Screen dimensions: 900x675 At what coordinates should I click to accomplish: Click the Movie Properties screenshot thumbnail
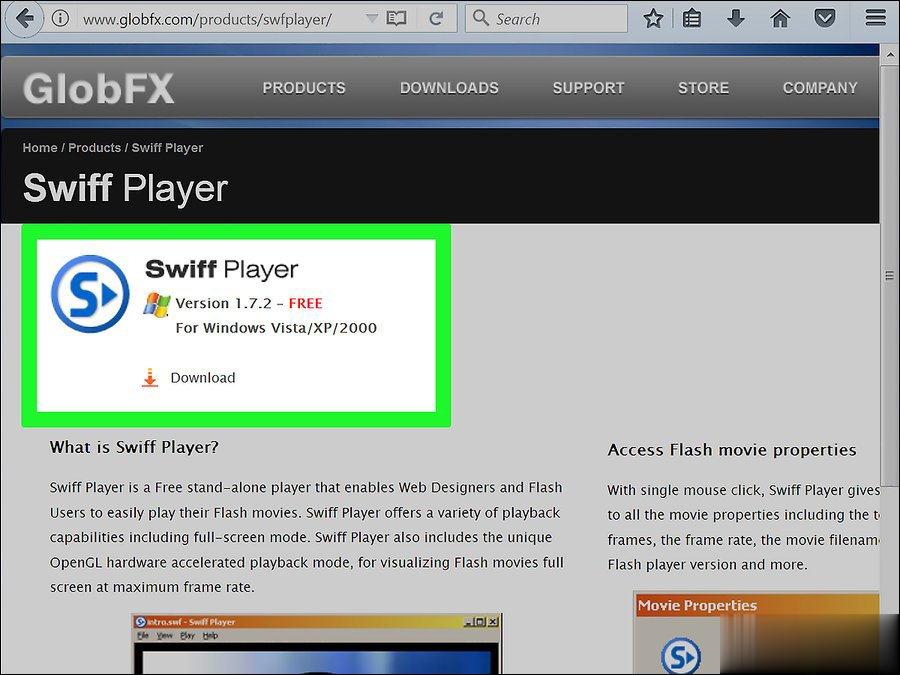(x=757, y=633)
